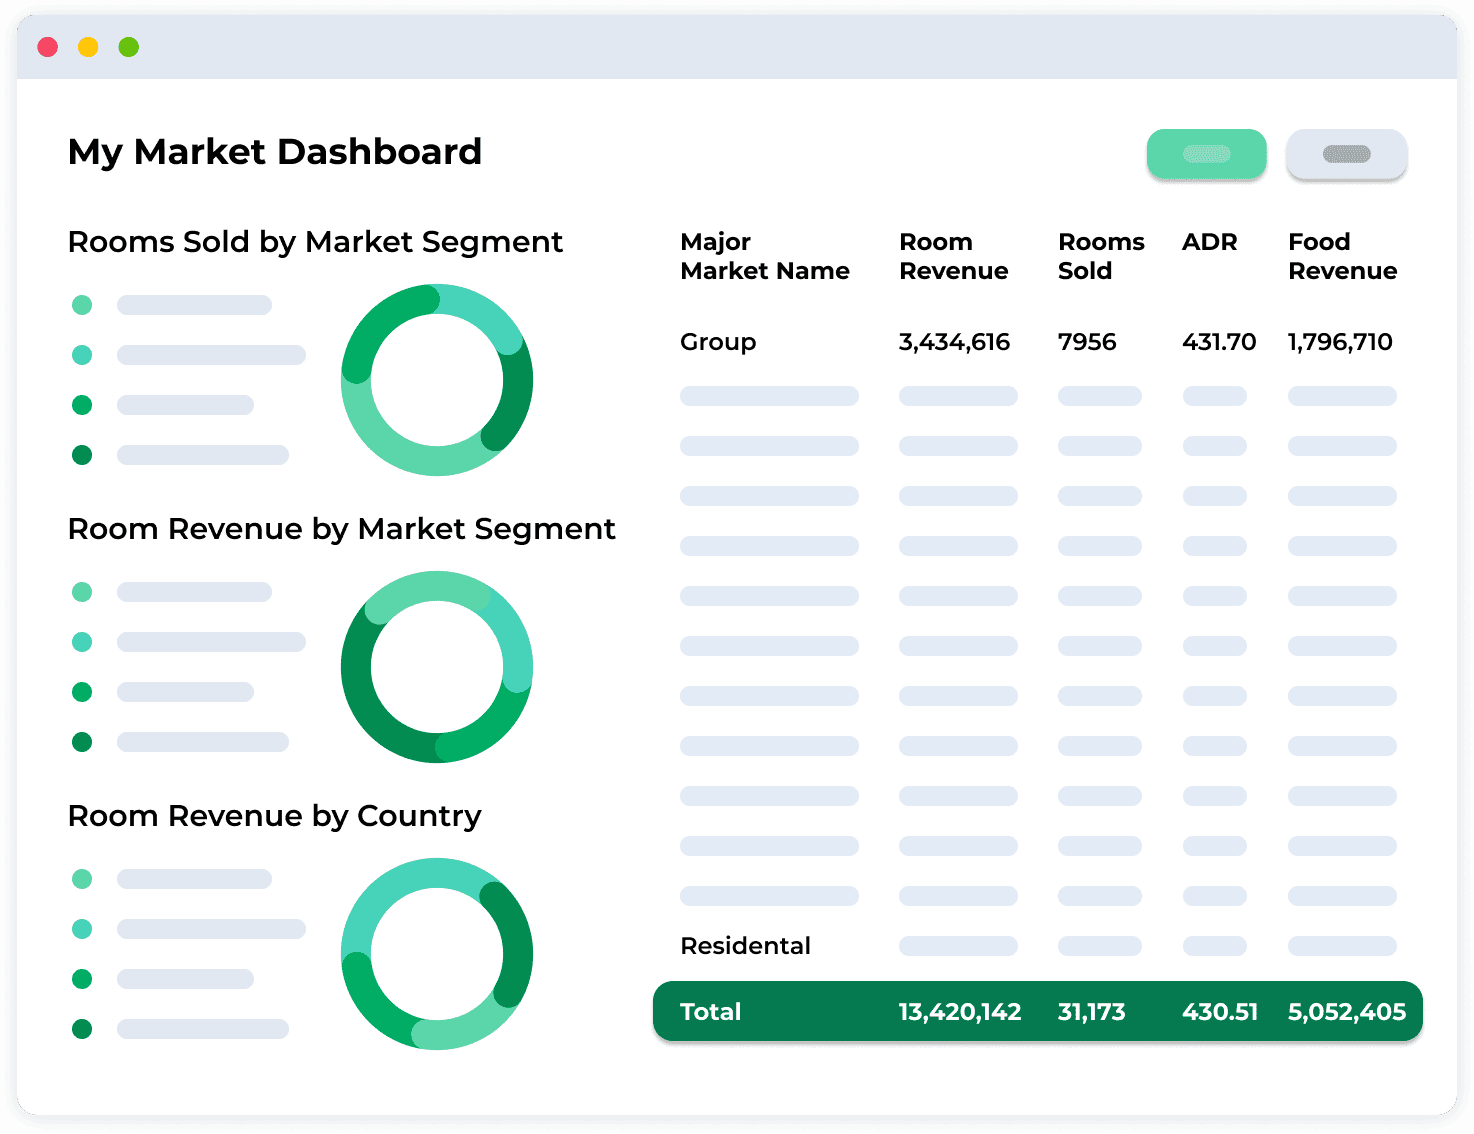Image resolution: width=1474 pixels, height=1134 pixels.
Task: Click the ADR column header
Action: [1209, 242]
